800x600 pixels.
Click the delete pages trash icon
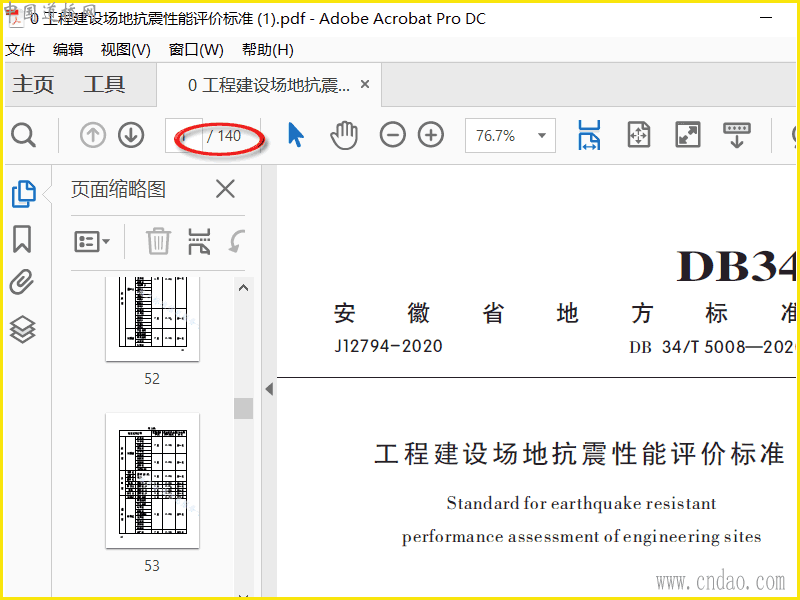pos(158,241)
